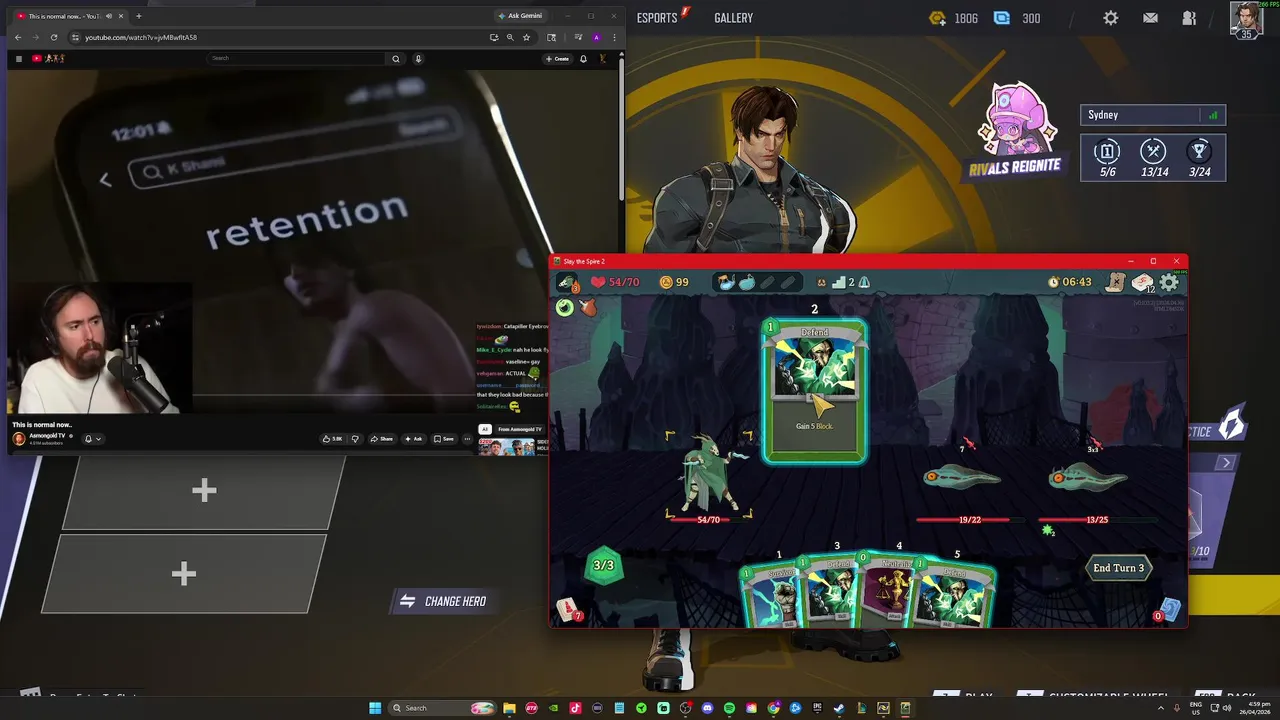This screenshot has height=720, width=1280.
Task: Select the rightmost Defend card in hand
Action: [955, 596]
